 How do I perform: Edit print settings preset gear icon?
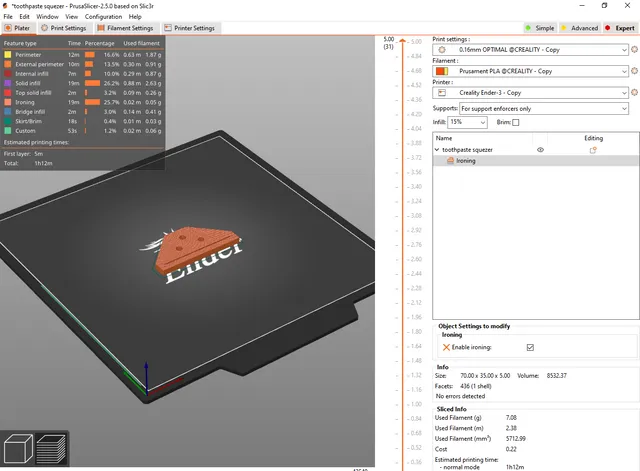(632, 49)
